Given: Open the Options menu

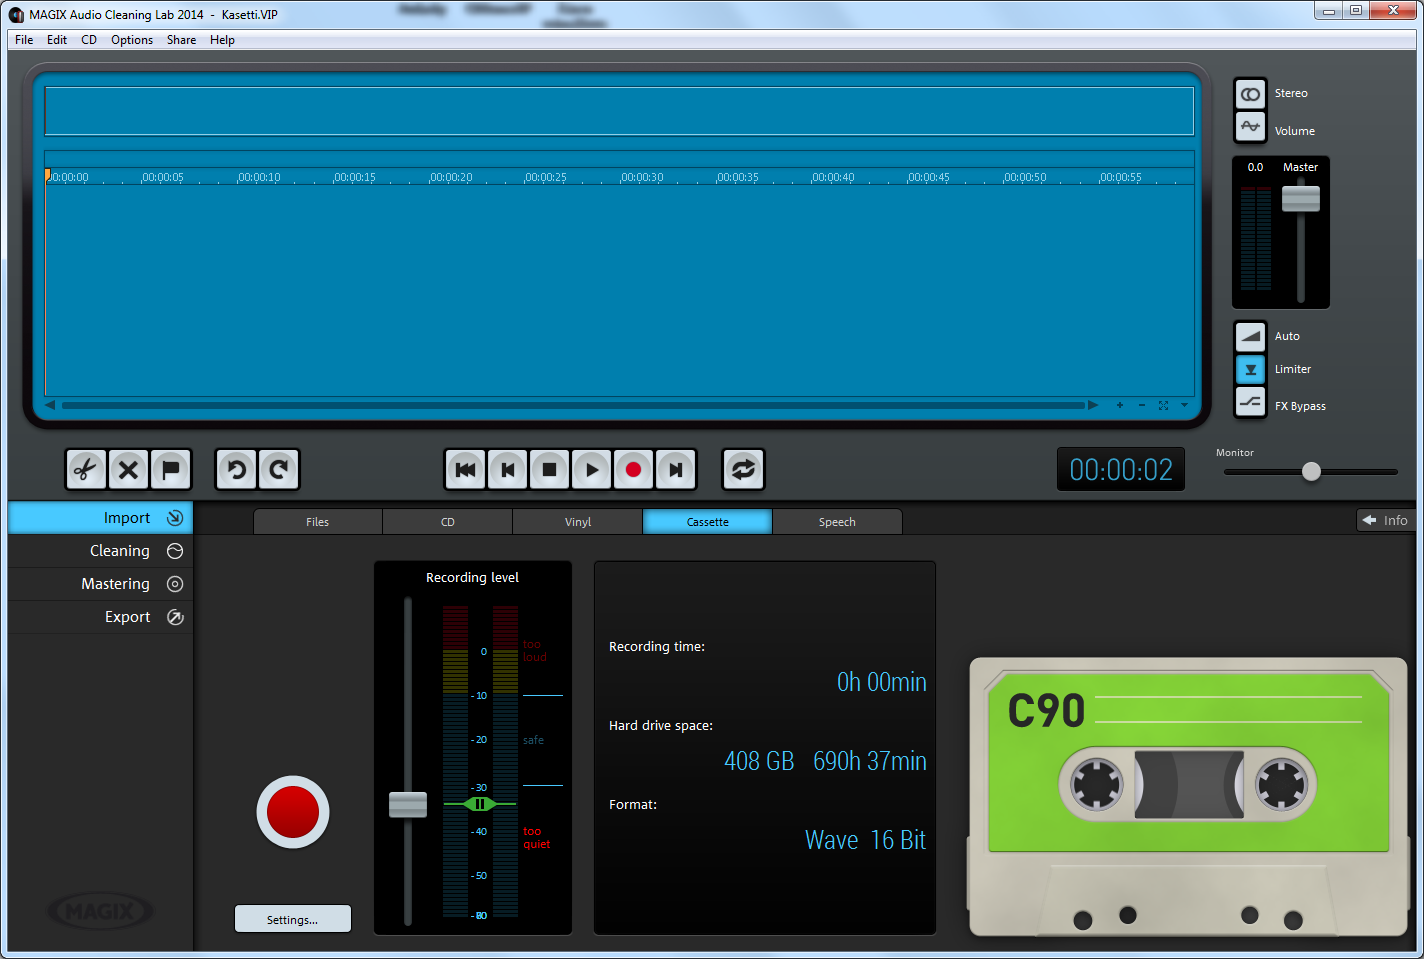Looking at the screenshot, I should 132,40.
